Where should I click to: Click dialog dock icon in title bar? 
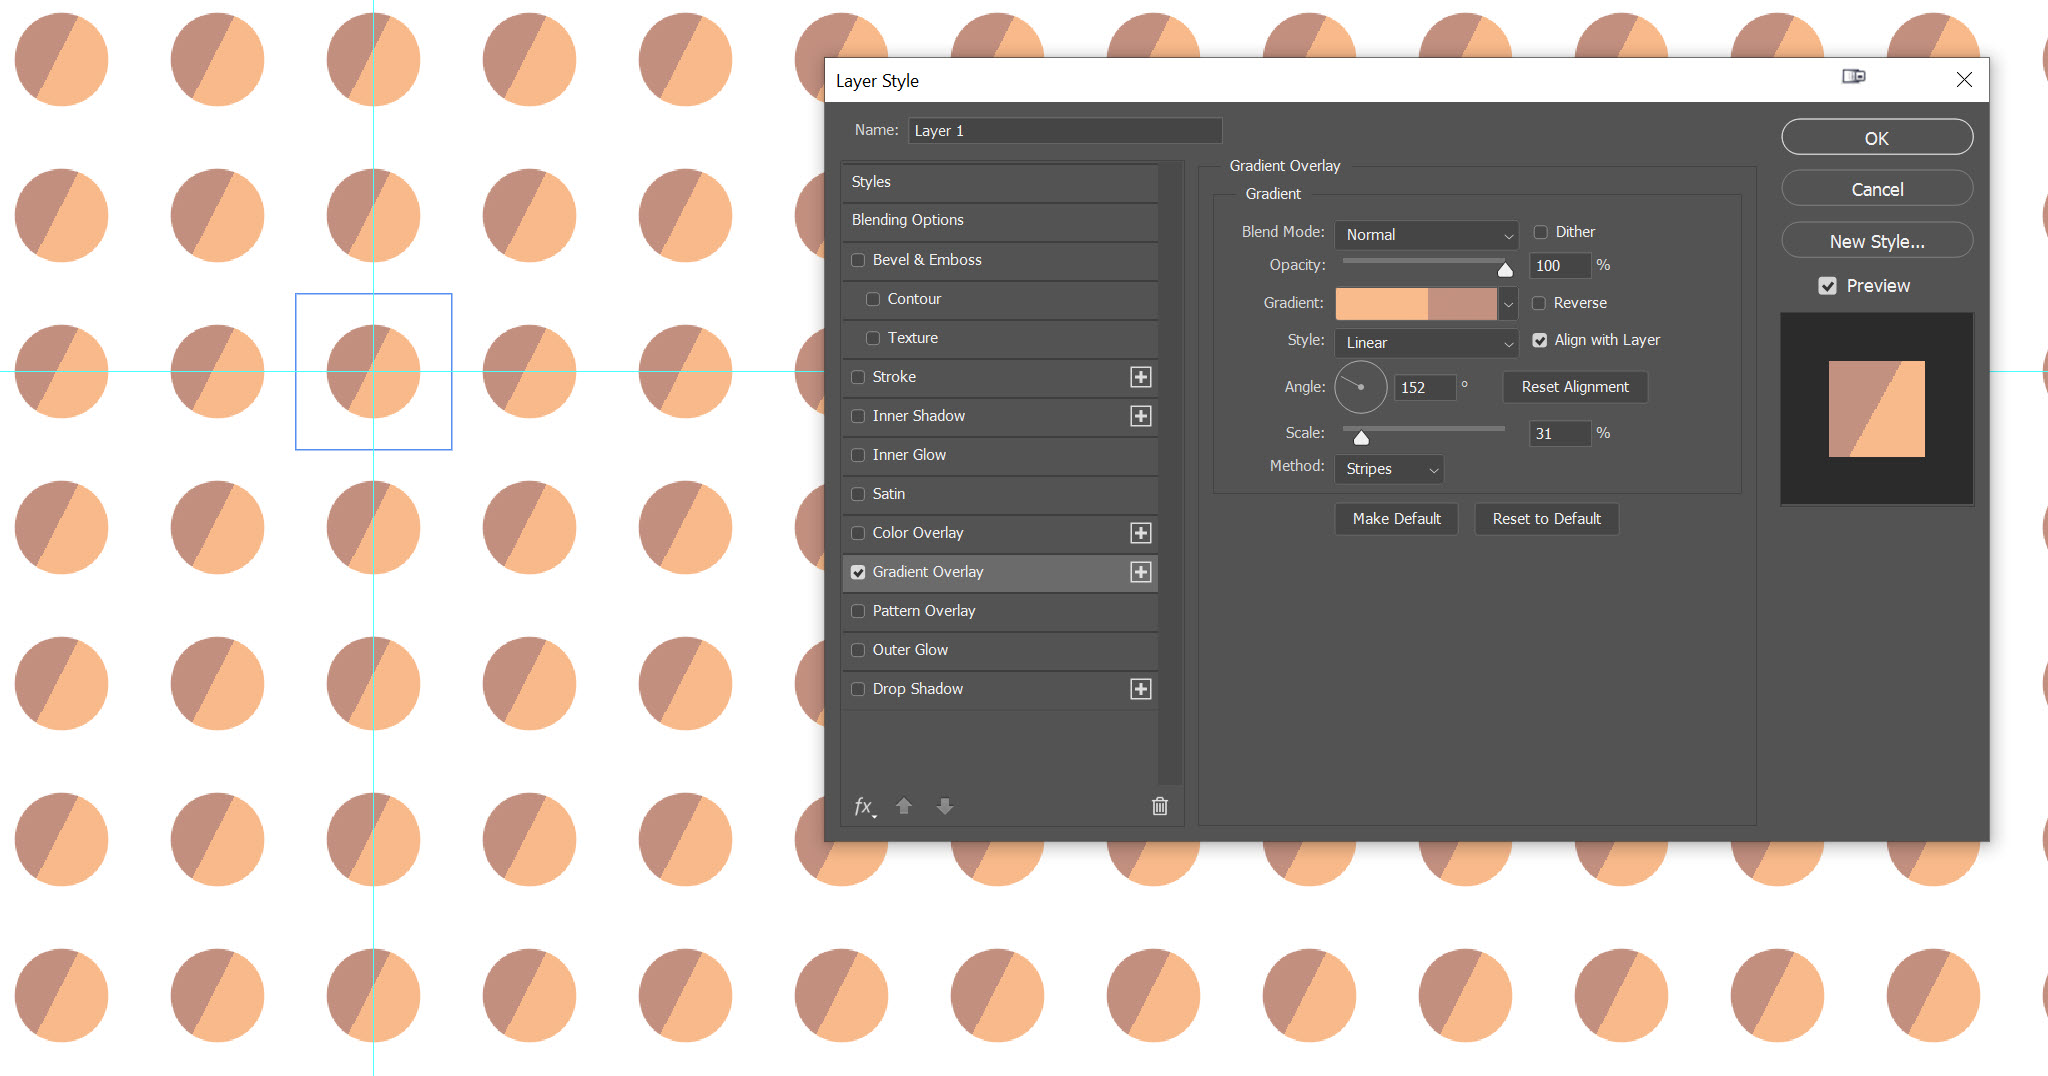click(x=1854, y=77)
